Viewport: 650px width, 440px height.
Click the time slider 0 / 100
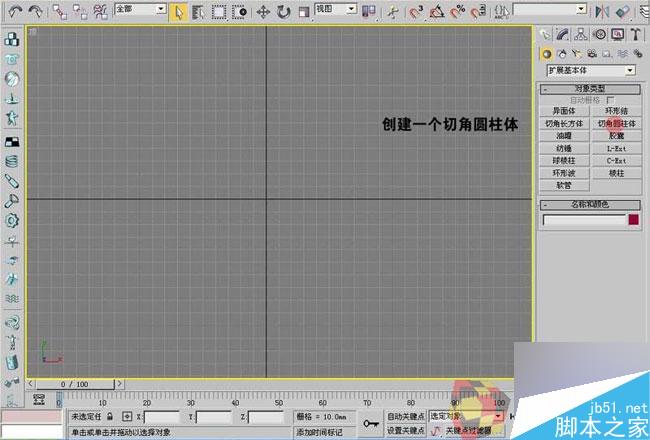click(75, 384)
